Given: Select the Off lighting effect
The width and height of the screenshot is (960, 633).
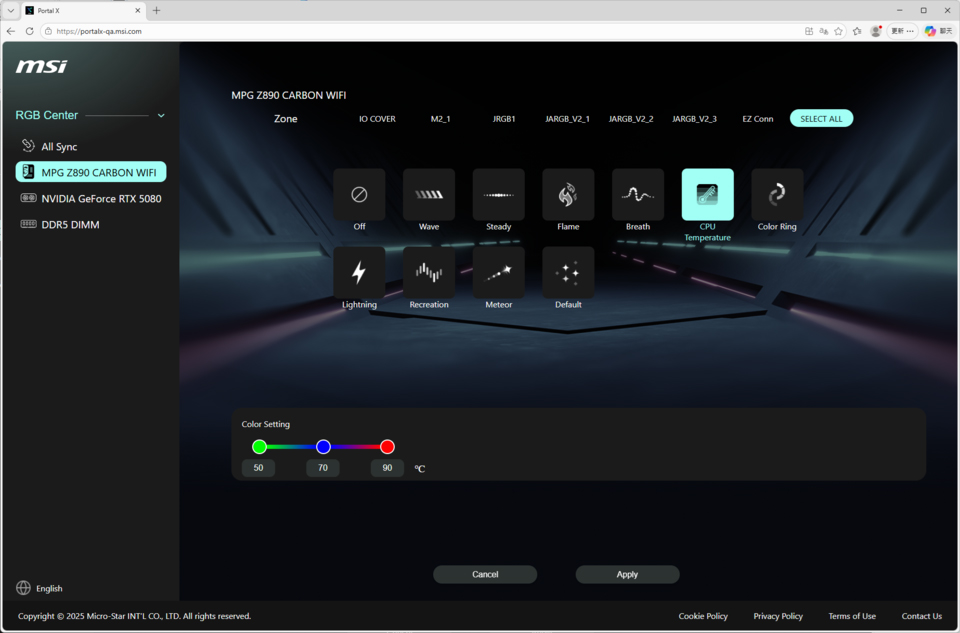Looking at the screenshot, I should (359, 195).
